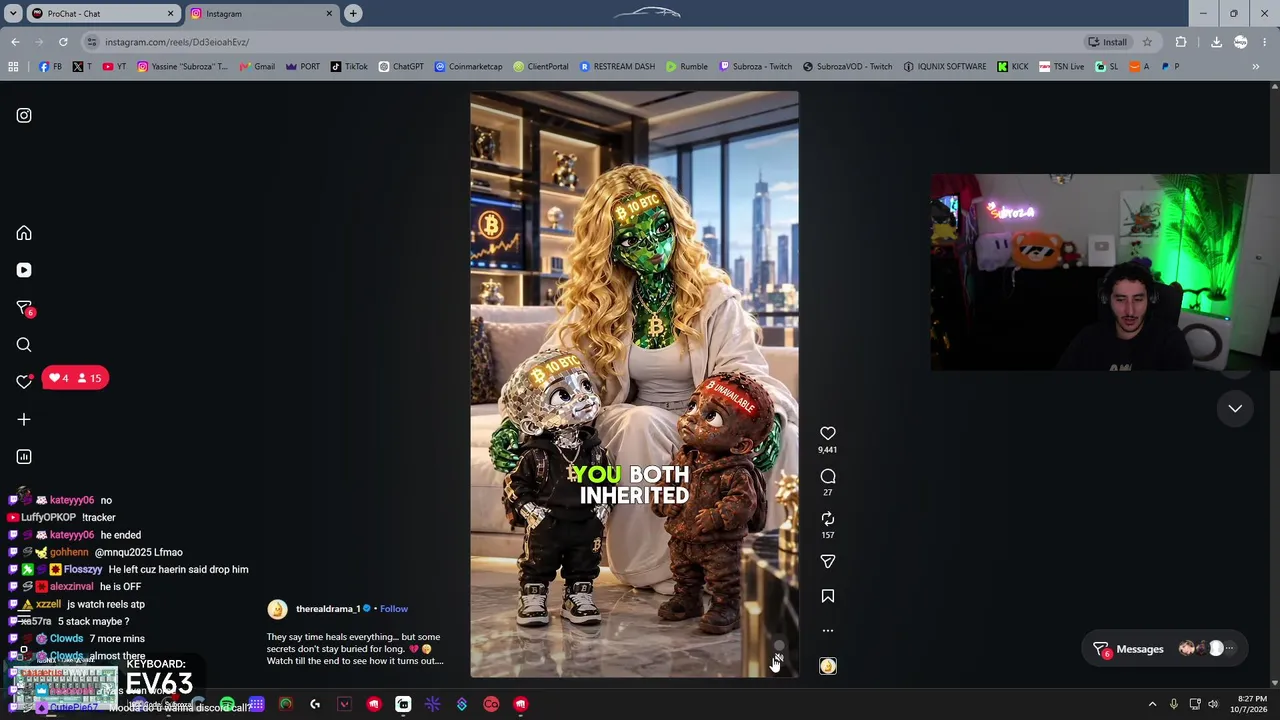Install the Instagram web app
This screenshot has height=720, width=1280.
pos(1107,42)
